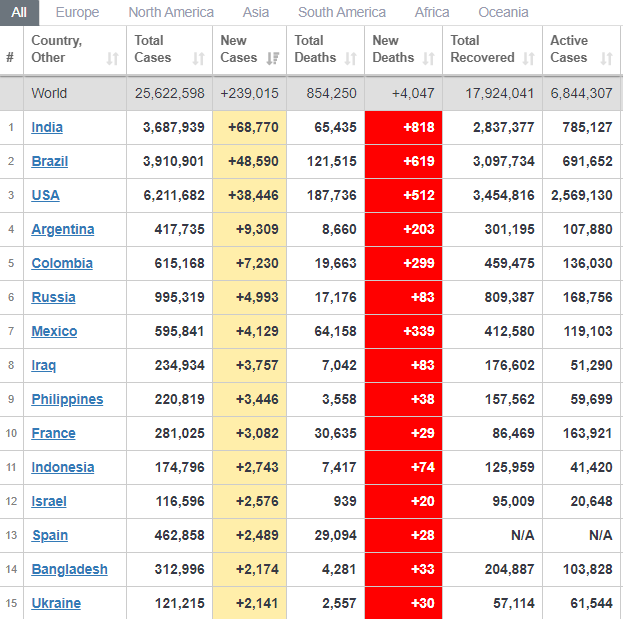Open the North America tab
Image resolution: width=623 pixels, height=619 pixels.
(171, 12)
